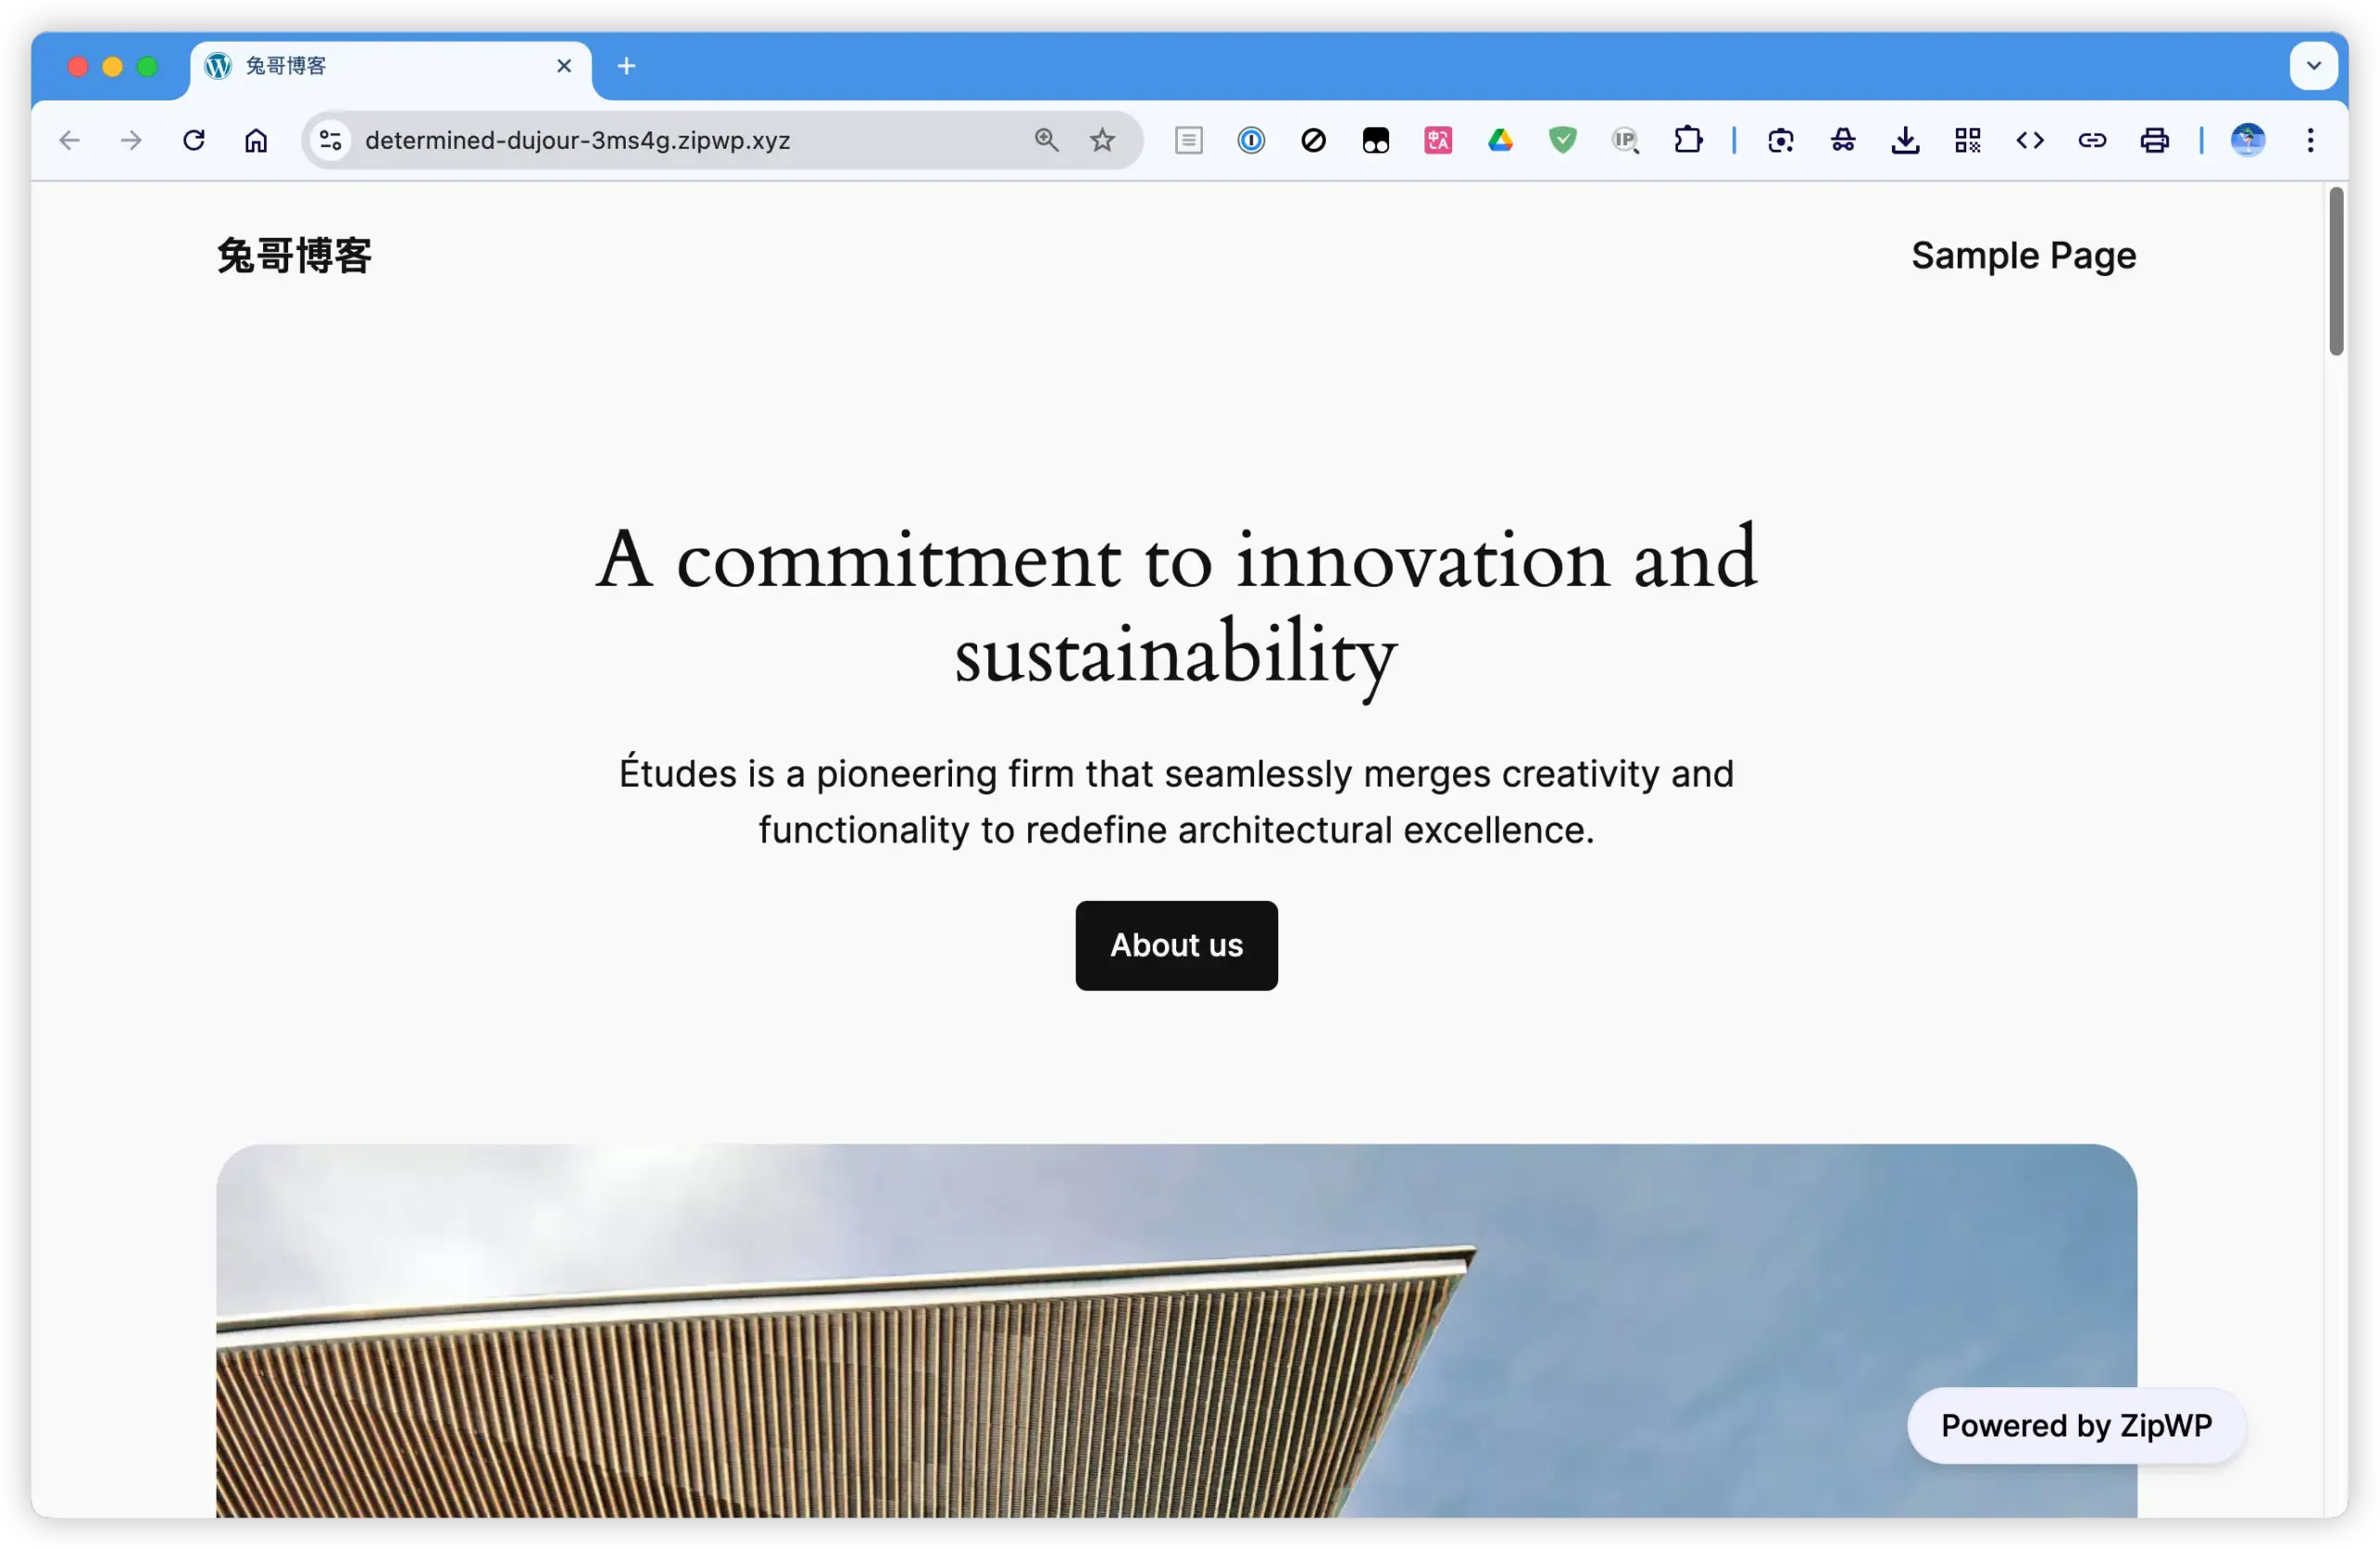Open the browser home page
This screenshot has width=2380, height=1549.
(256, 140)
